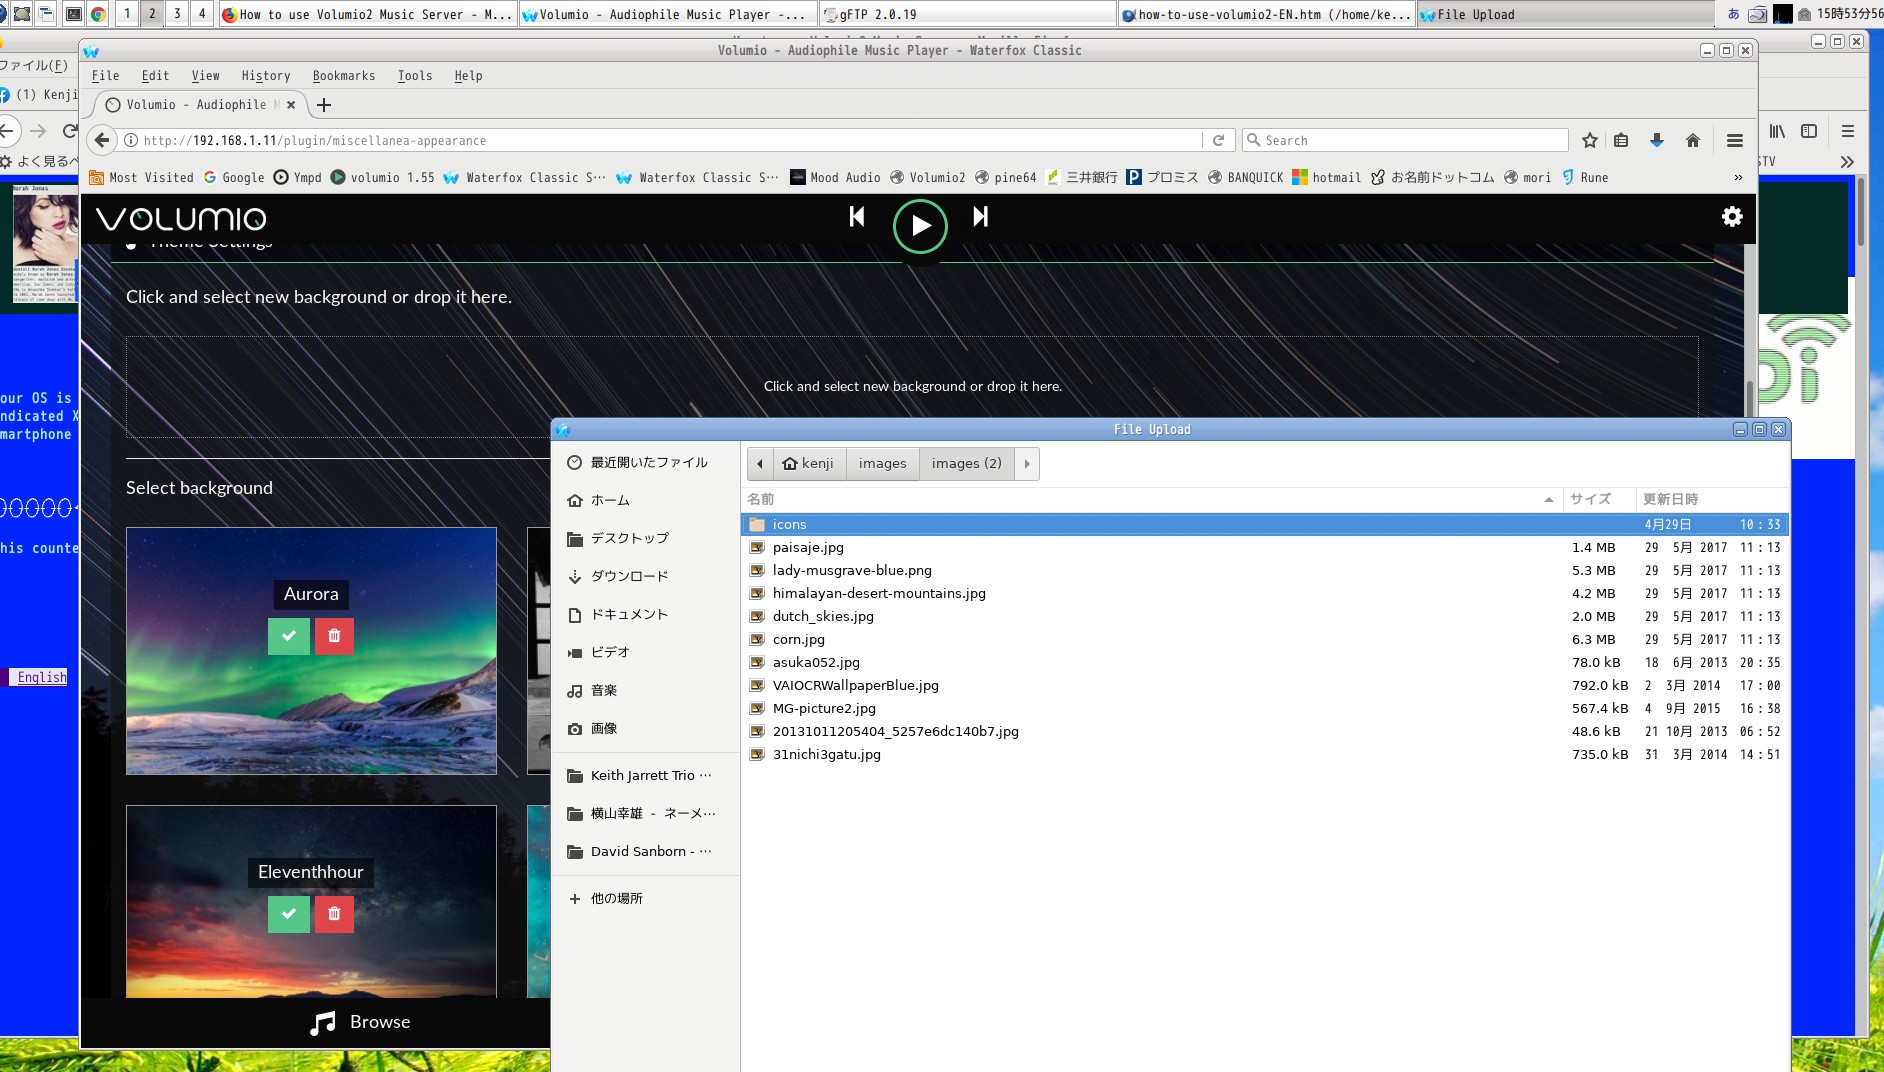Open the browser downloads arrow icon
Viewport: 1884px width, 1072px height.
pyautogui.click(x=1657, y=141)
